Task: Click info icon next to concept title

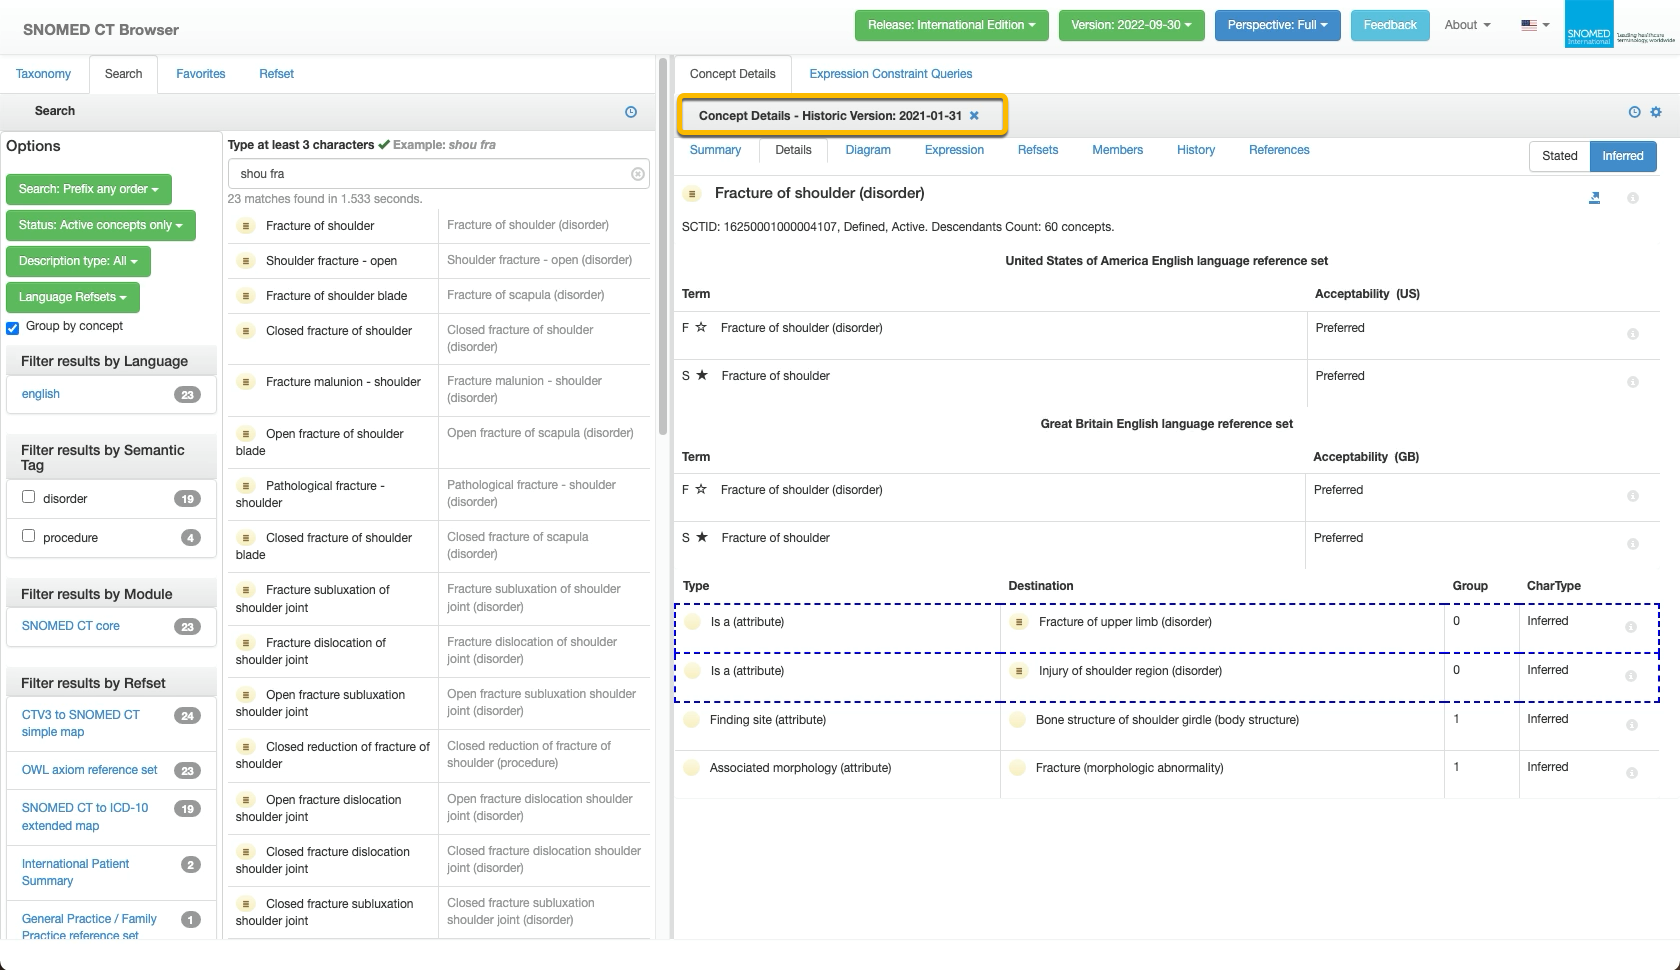Action: tap(1633, 198)
